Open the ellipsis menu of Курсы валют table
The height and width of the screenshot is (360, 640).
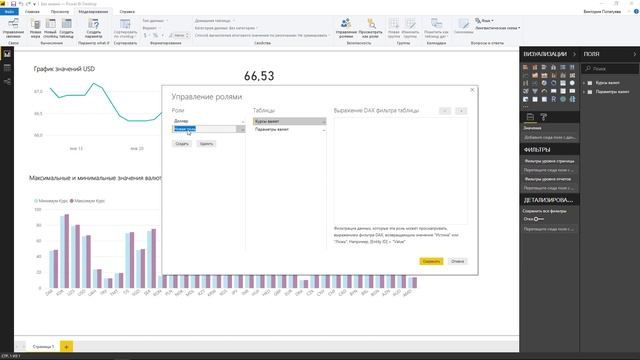coord(324,122)
